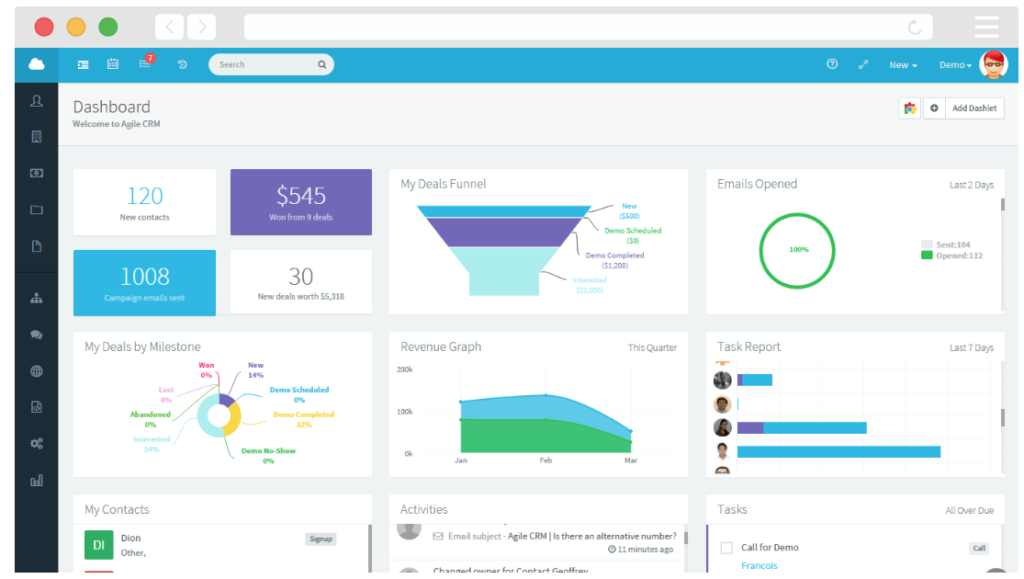1024x579 pixels.
Task: Open the calendar icon in top bar
Action: pyautogui.click(x=113, y=64)
